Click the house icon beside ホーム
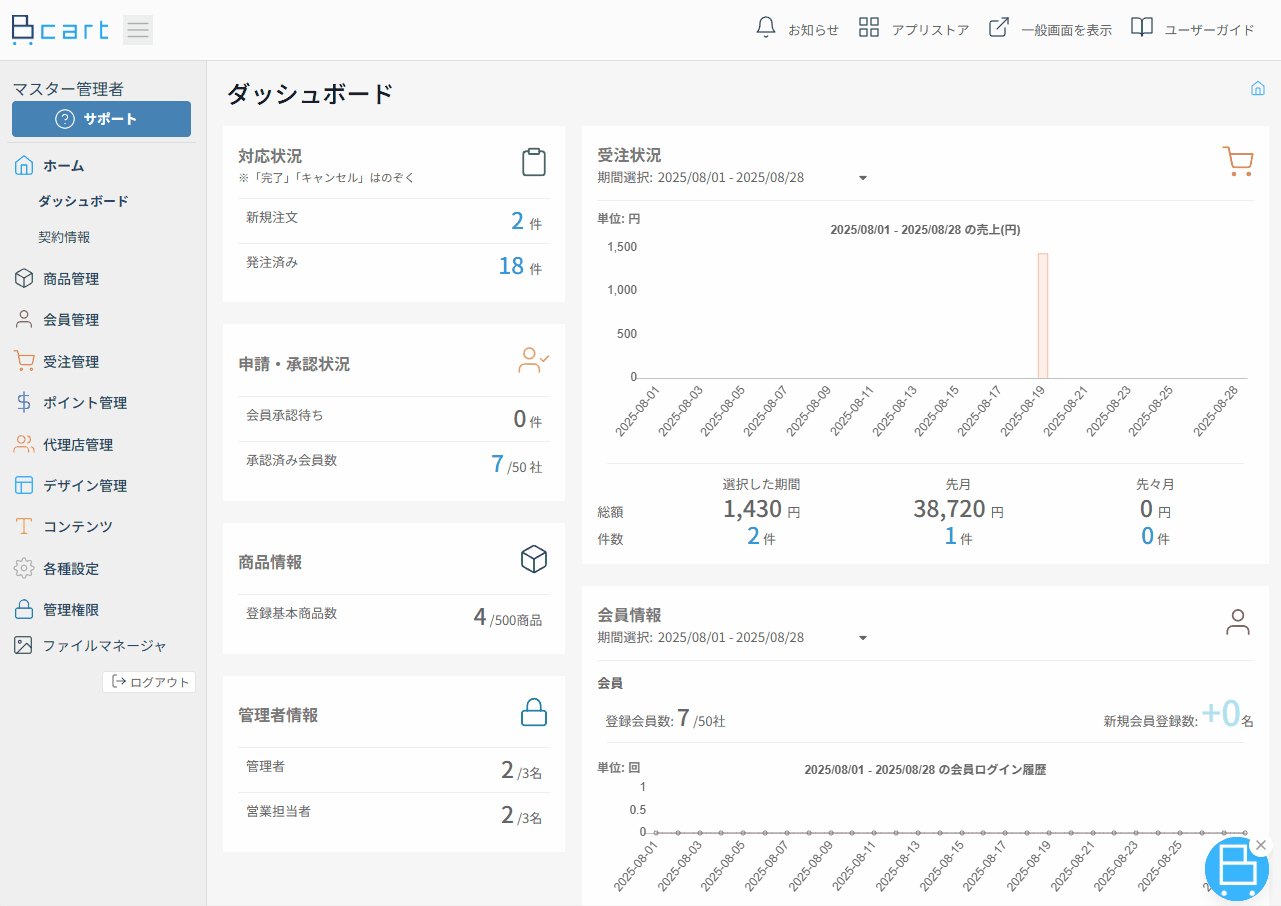 click(x=24, y=166)
